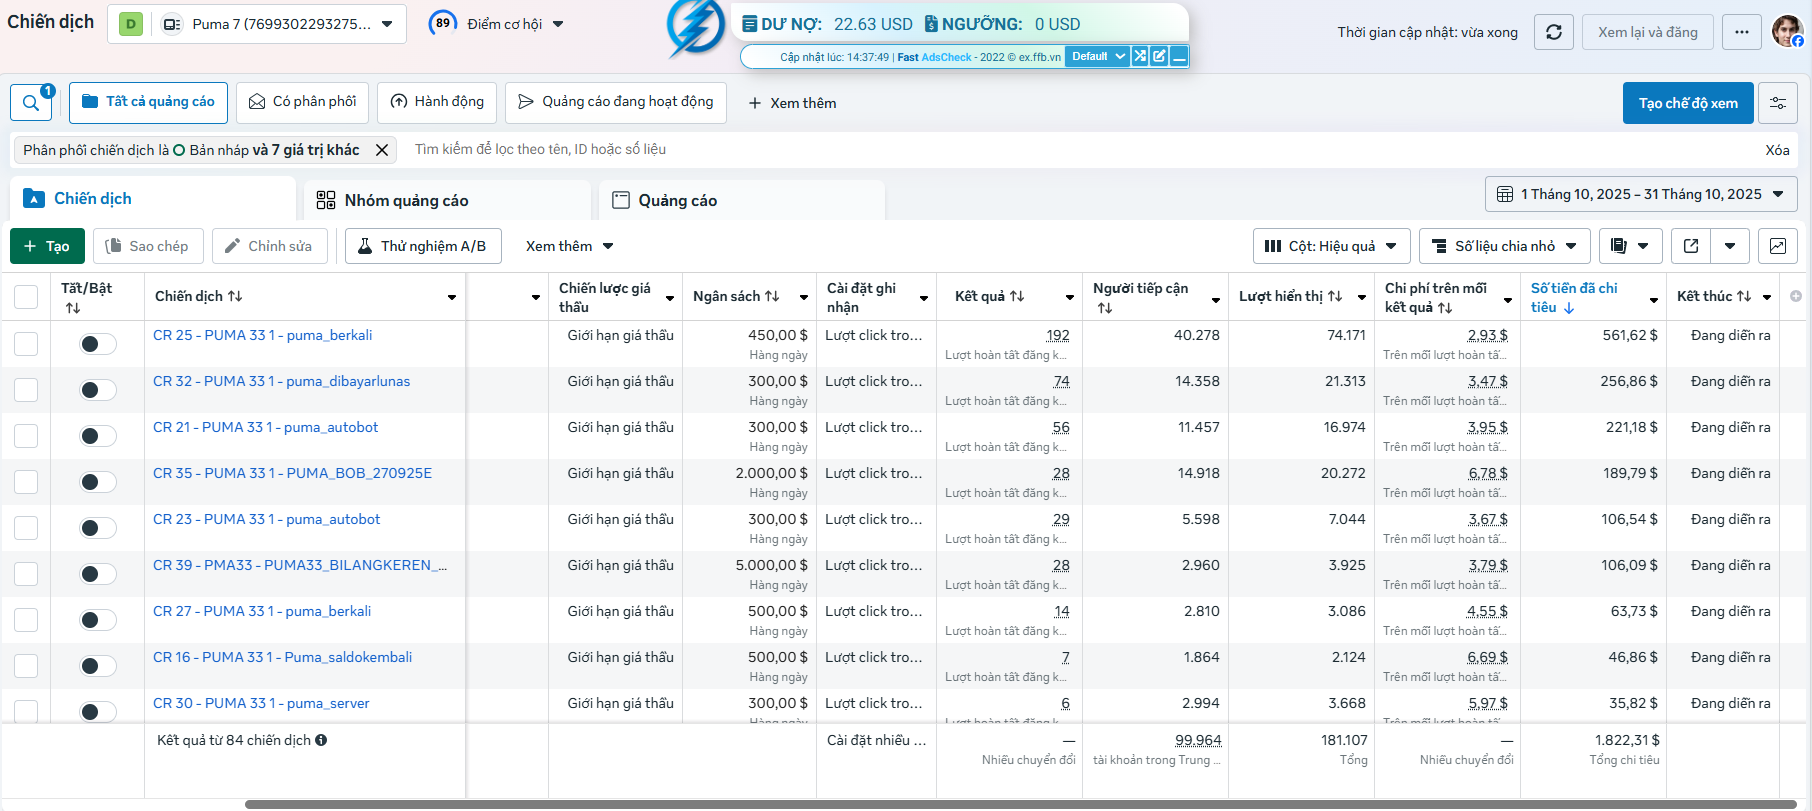The width and height of the screenshot is (1812, 811).
Task: Expand the Xem thêm toolbar dropdown
Action: (x=569, y=246)
